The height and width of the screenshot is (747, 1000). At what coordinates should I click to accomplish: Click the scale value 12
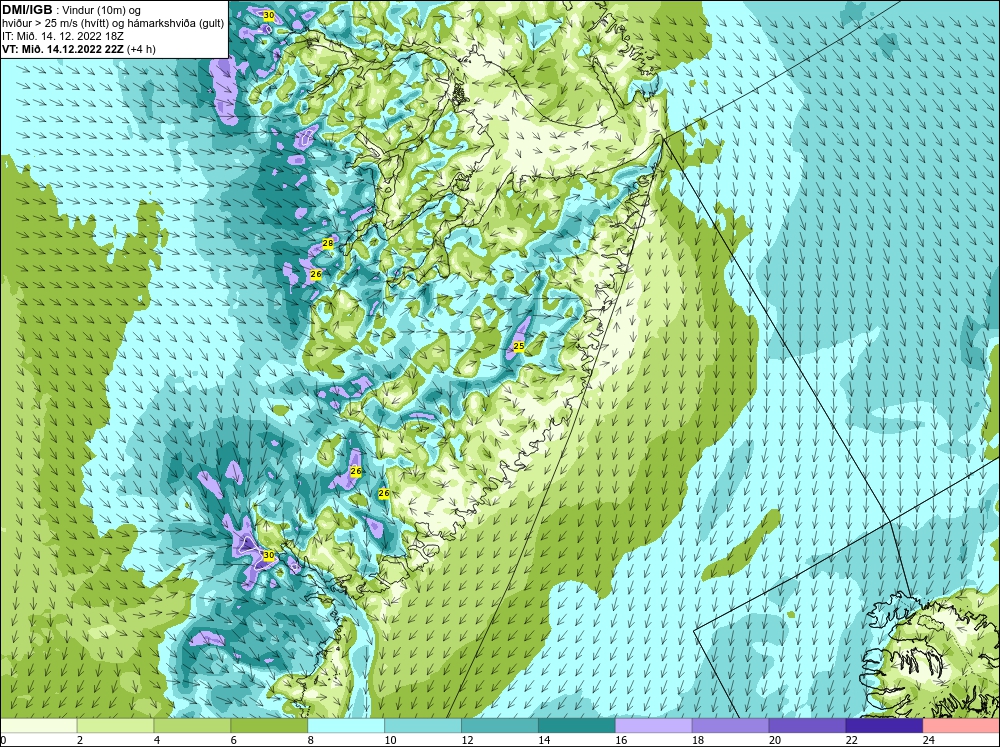click(467, 740)
